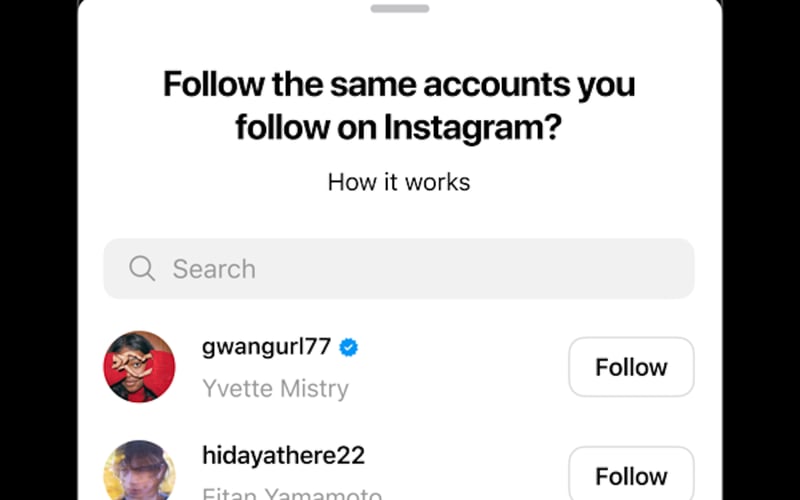
Task: Open gwangurl77's profile picture
Action: (x=140, y=367)
